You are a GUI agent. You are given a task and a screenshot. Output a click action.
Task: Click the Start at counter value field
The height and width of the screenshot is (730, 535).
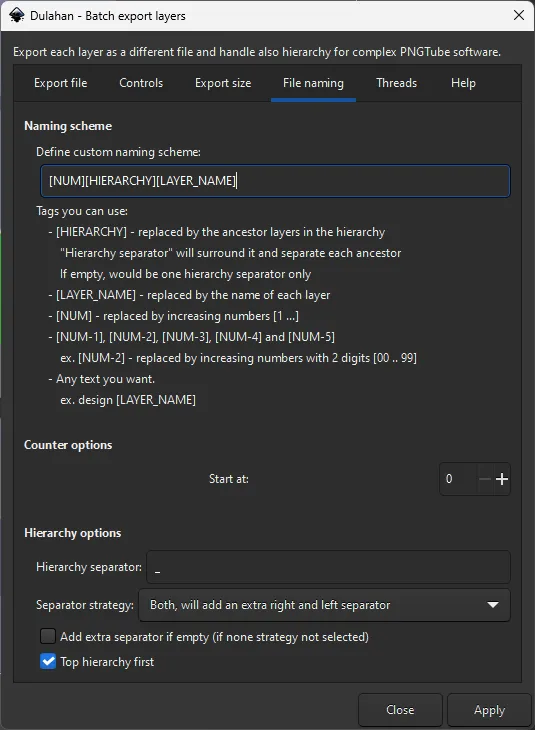[458, 479]
